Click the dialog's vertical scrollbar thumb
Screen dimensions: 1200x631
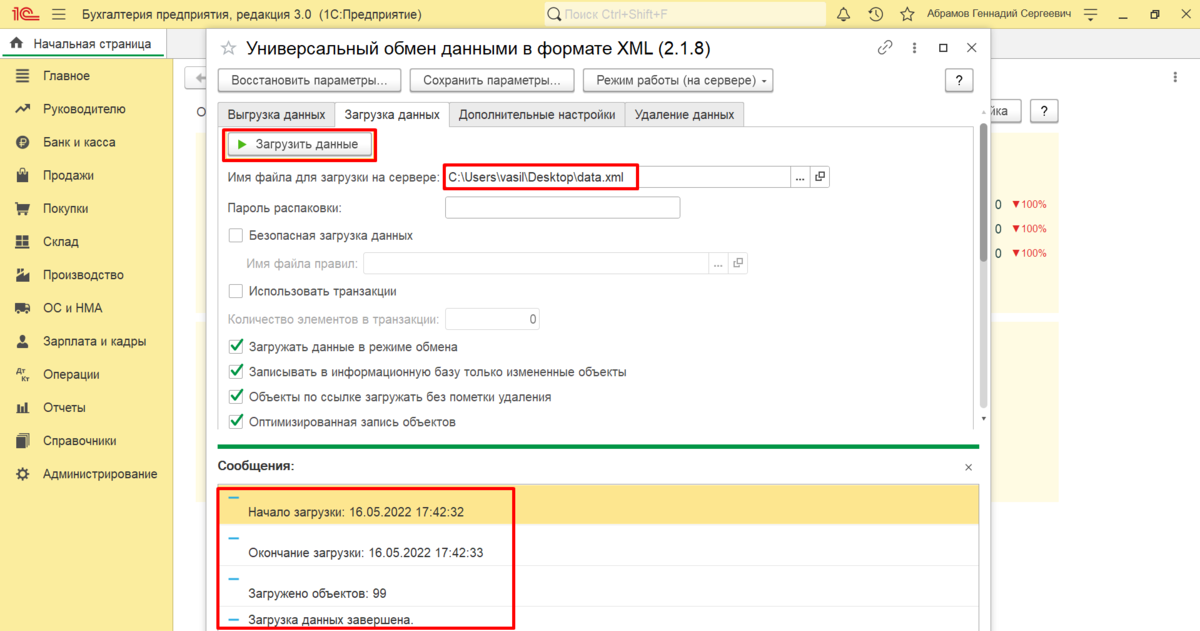(983, 195)
